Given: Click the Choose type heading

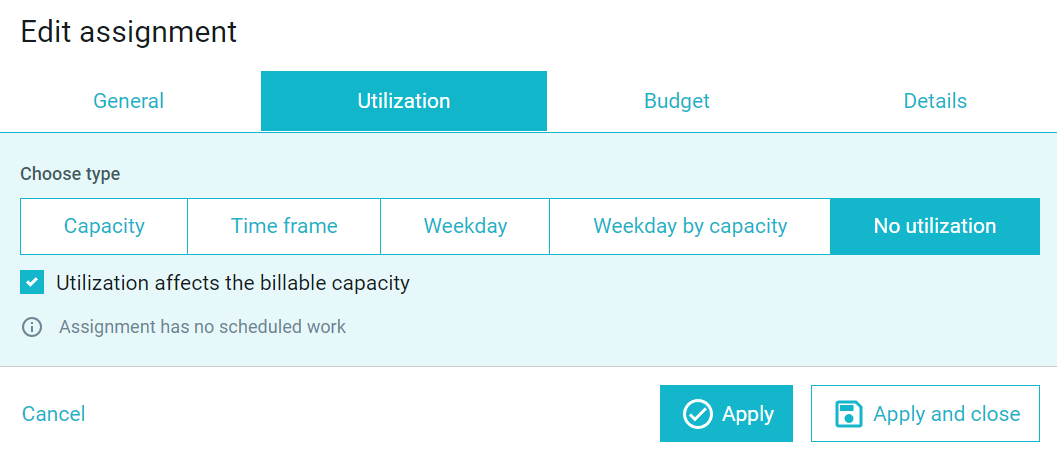Looking at the screenshot, I should (x=70, y=174).
